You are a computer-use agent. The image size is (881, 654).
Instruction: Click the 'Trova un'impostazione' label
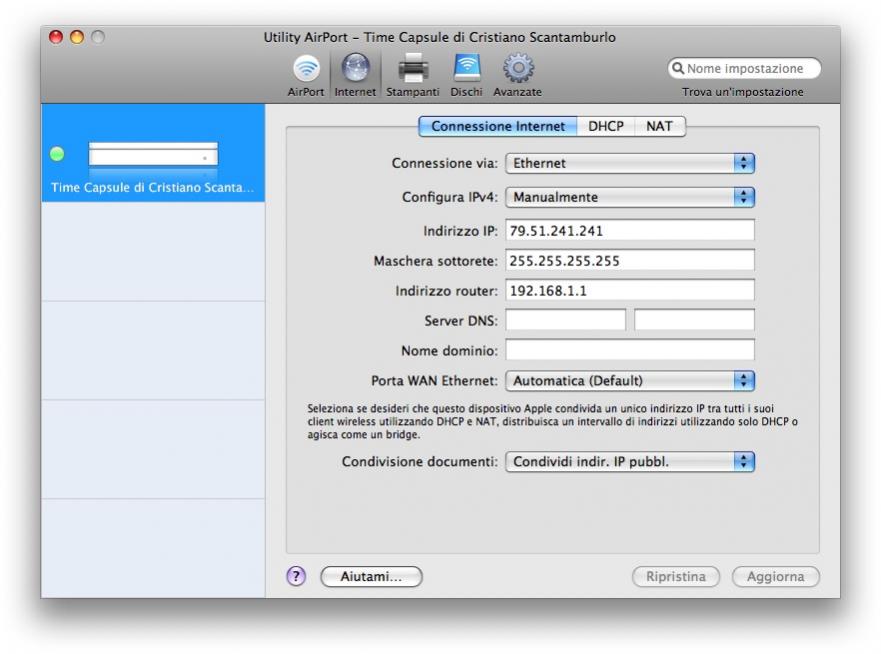pyautogui.click(x=743, y=92)
